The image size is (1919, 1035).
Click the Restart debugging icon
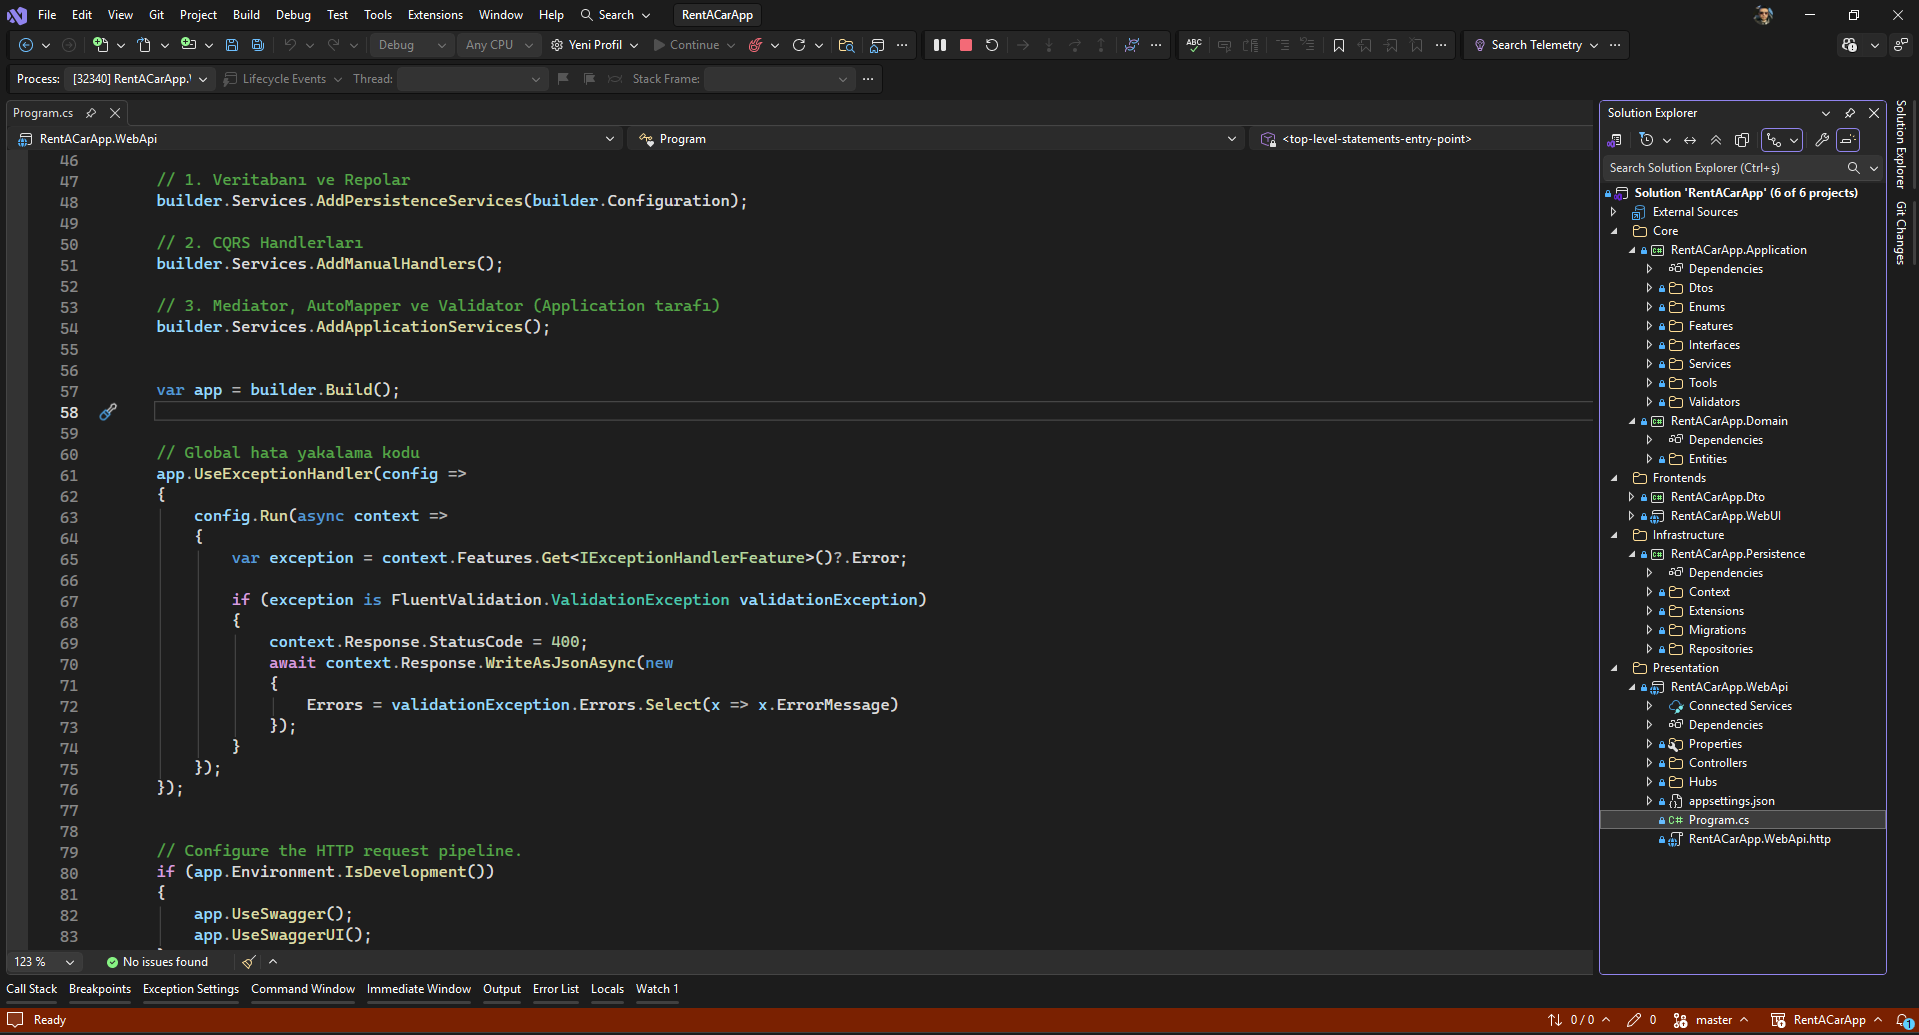[x=992, y=45]
